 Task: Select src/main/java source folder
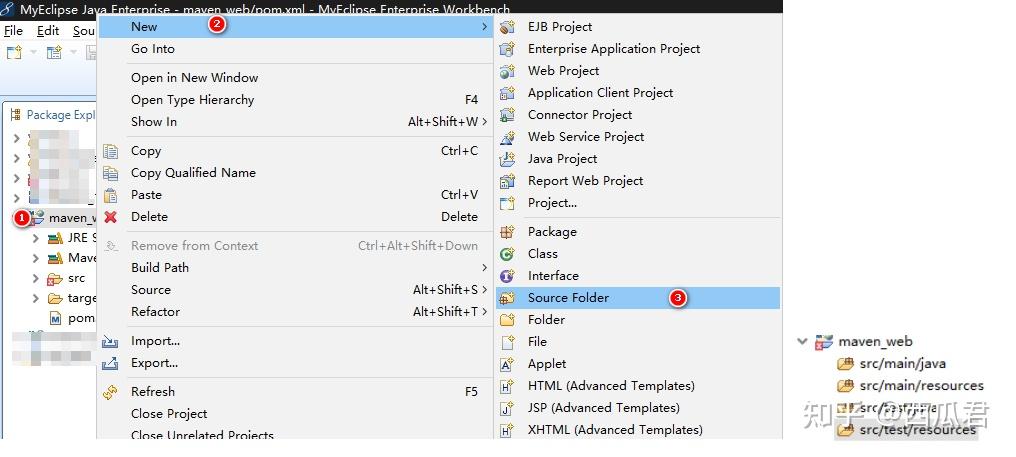click(903, 364)
